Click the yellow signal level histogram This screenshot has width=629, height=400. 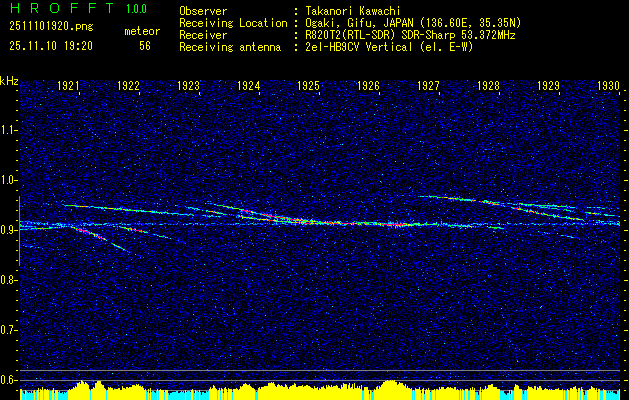320,390
